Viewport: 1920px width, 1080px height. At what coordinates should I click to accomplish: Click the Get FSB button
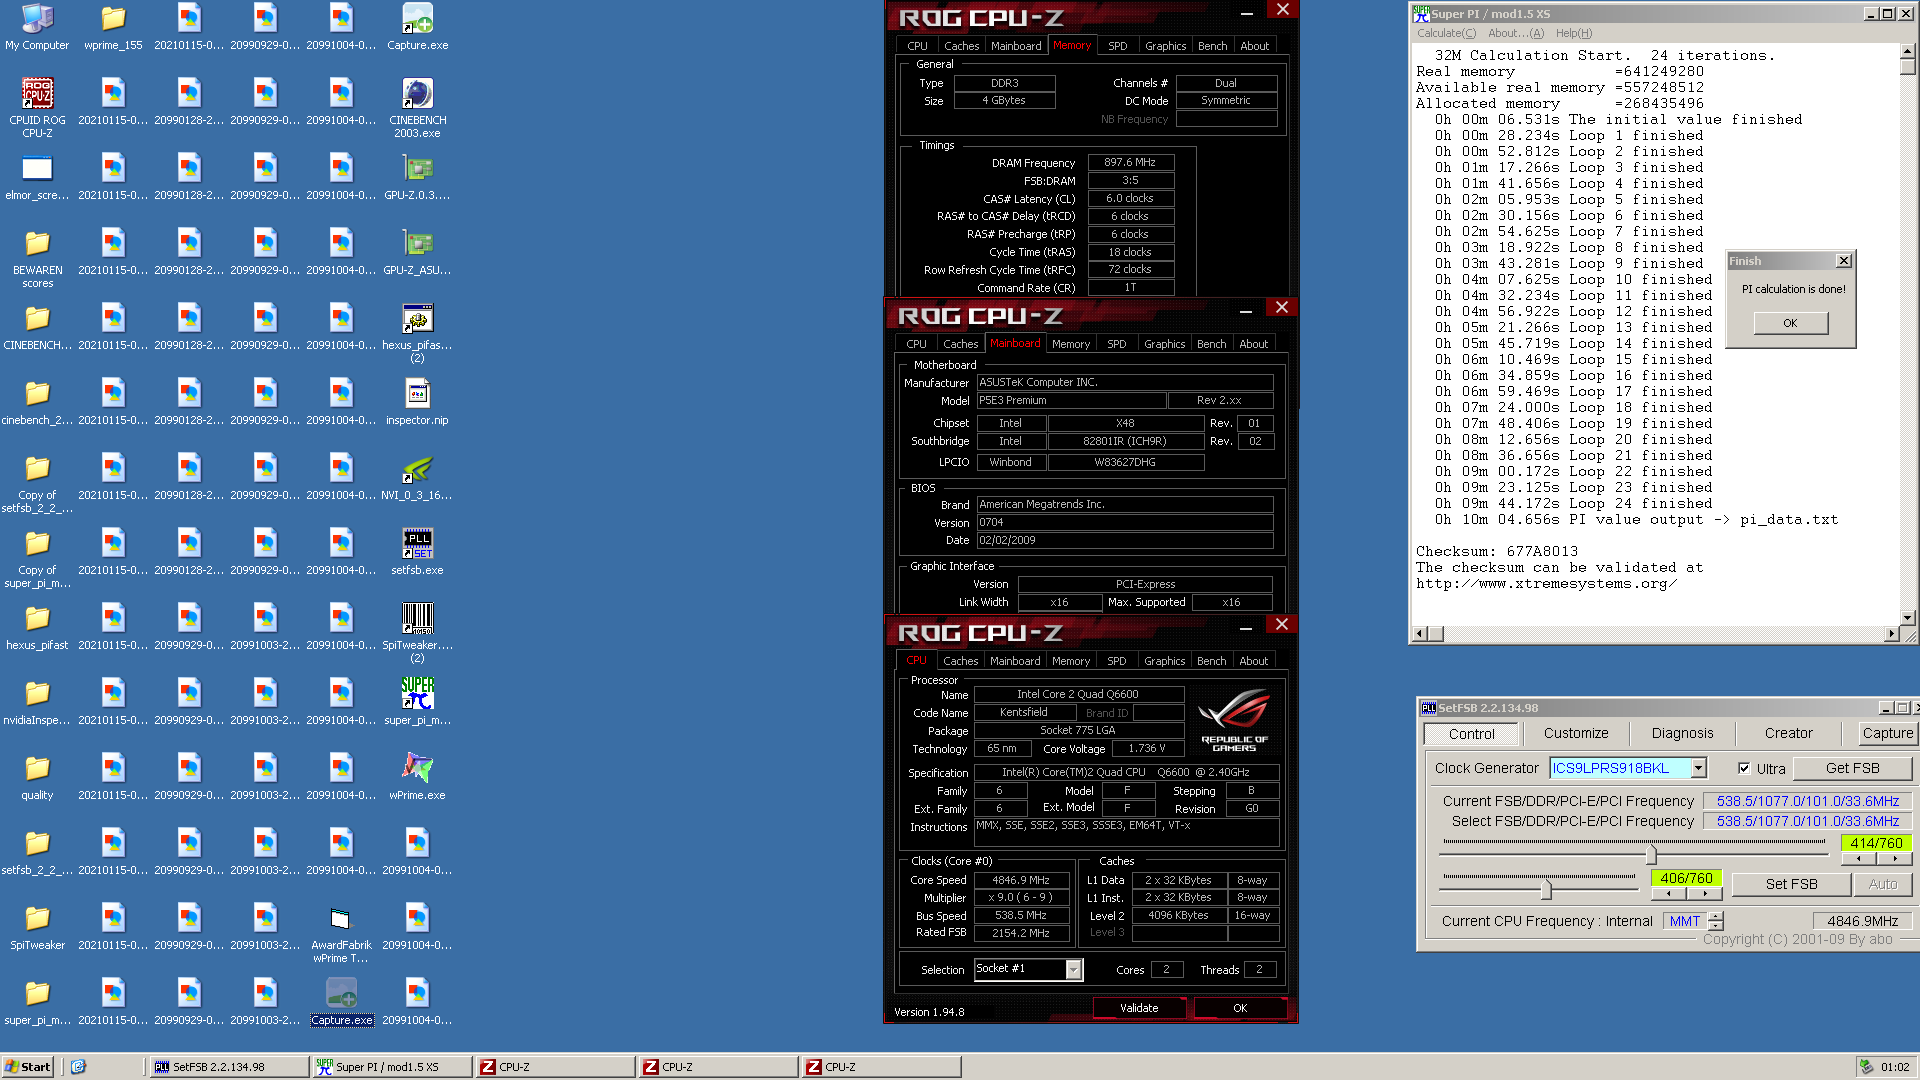pyautogui.click(x=1852, y=768)
